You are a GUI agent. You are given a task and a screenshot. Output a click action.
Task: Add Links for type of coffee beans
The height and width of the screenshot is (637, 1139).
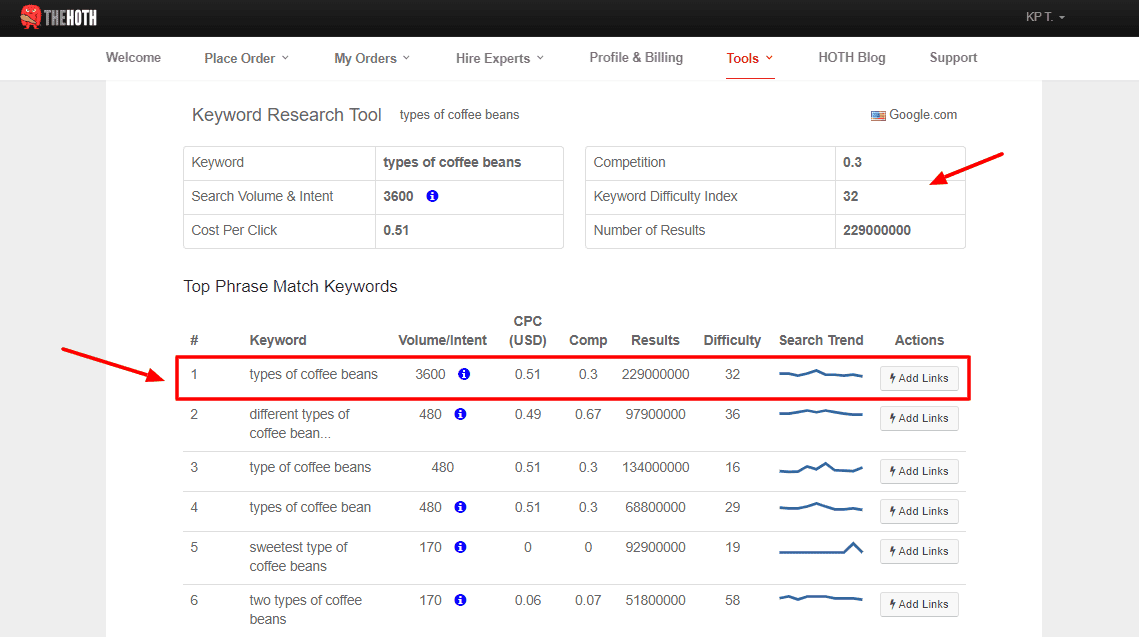[919, 471]
